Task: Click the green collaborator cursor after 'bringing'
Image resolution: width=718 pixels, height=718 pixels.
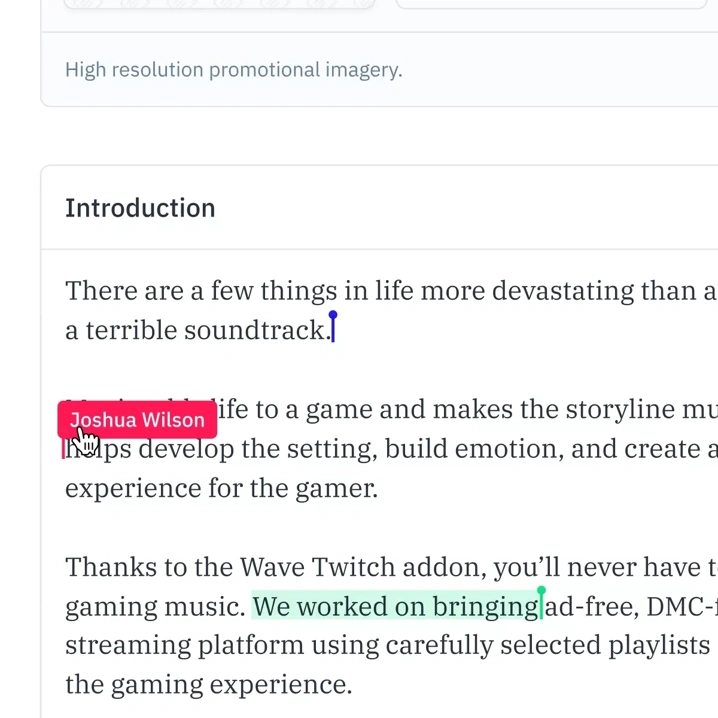Action: point(542,603)
